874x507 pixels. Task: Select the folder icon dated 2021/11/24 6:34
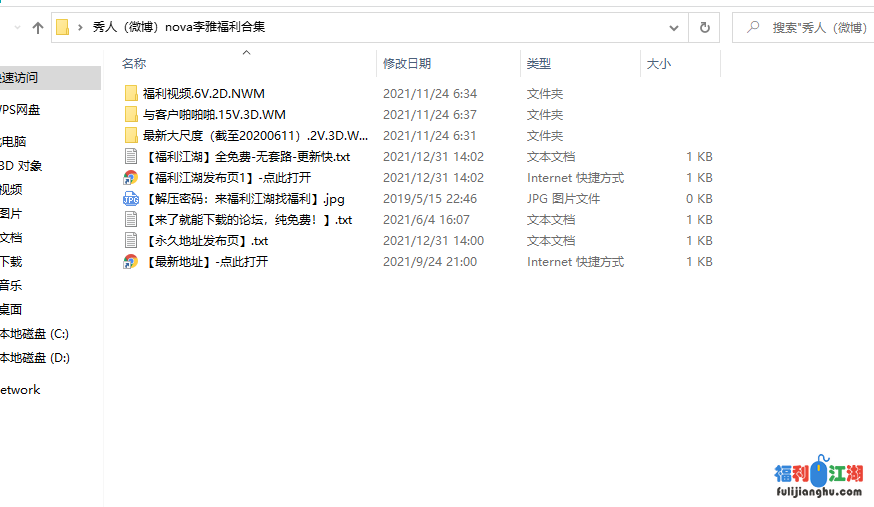(x=130, y=94)
